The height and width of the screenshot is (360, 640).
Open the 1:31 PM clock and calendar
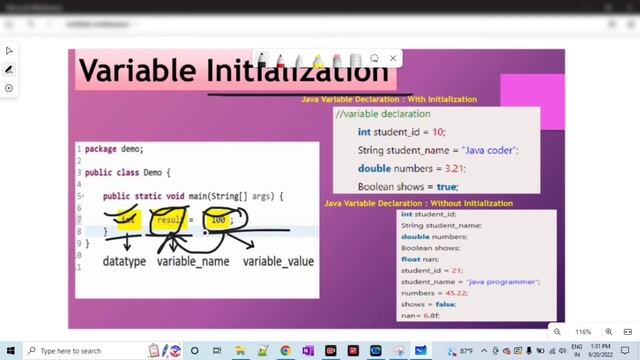[600, 351]
